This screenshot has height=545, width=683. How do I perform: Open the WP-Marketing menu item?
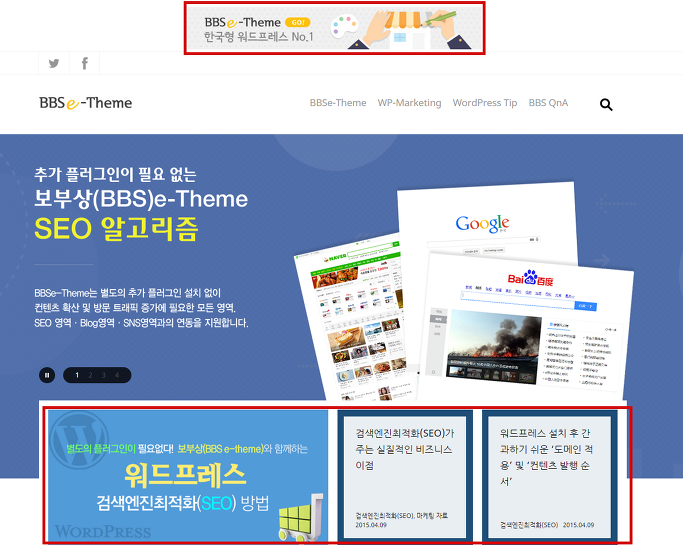409,103
